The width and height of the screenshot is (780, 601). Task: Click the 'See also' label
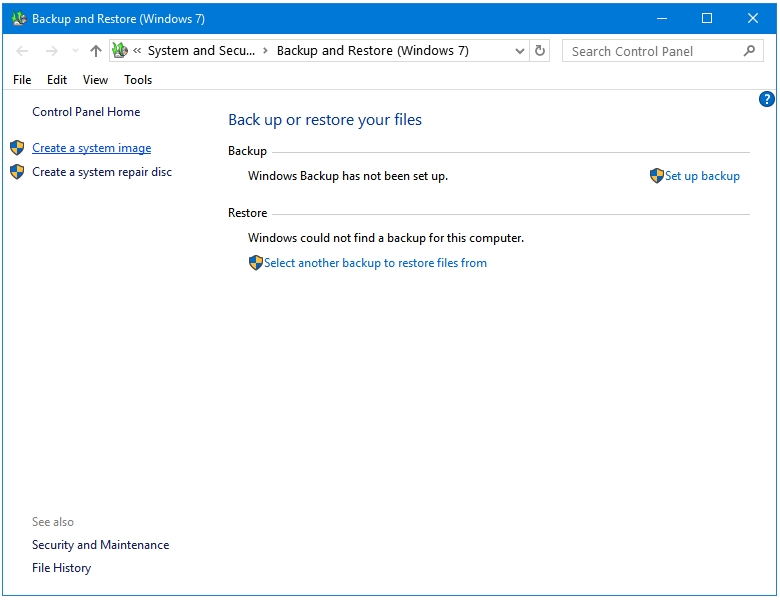[x=53, y=522]
